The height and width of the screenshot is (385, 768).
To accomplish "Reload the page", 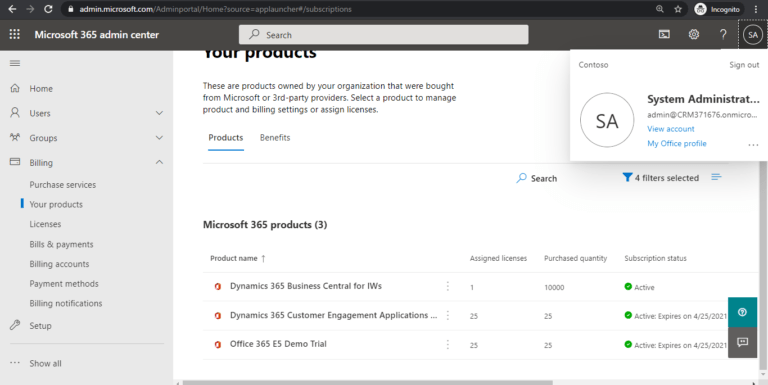I will pyautogui.click(x=48, y=9).
